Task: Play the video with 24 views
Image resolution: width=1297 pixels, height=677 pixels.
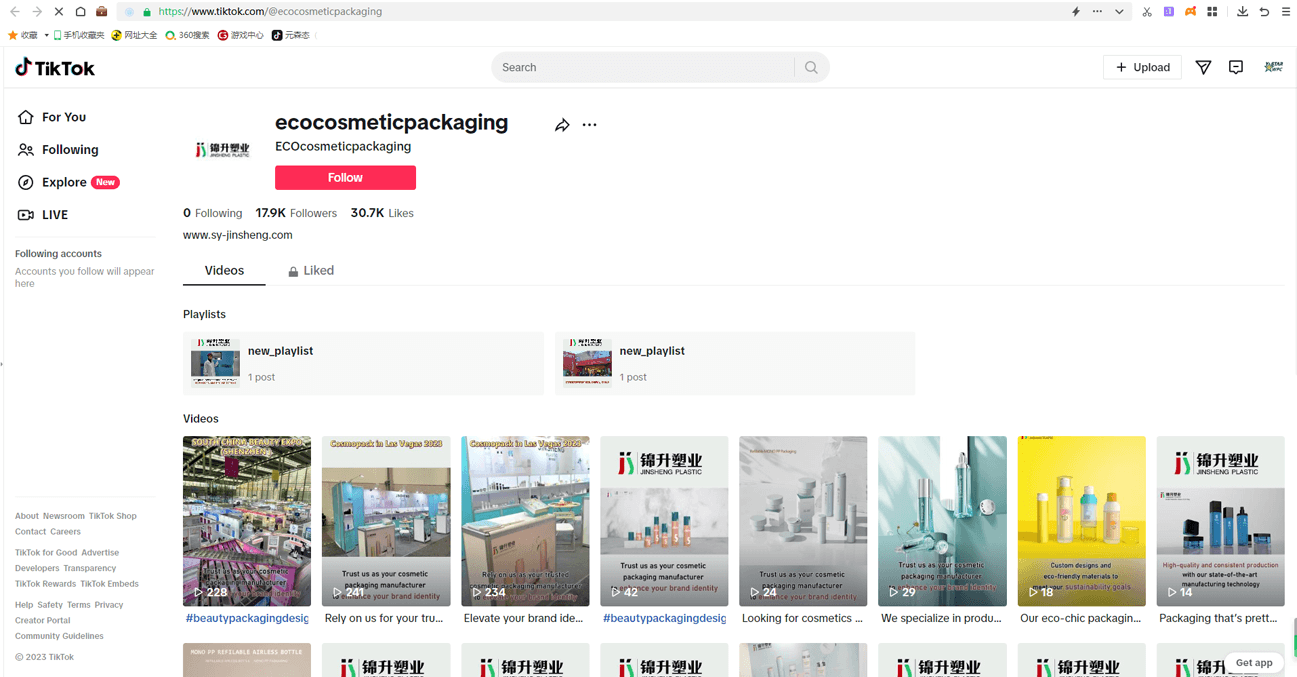Action: tap(803, 521)
